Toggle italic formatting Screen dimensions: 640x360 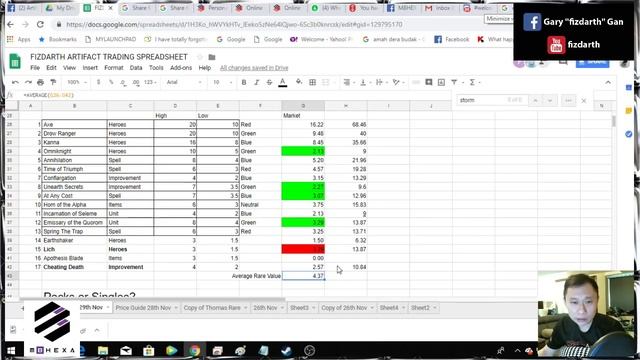point(256,82)
